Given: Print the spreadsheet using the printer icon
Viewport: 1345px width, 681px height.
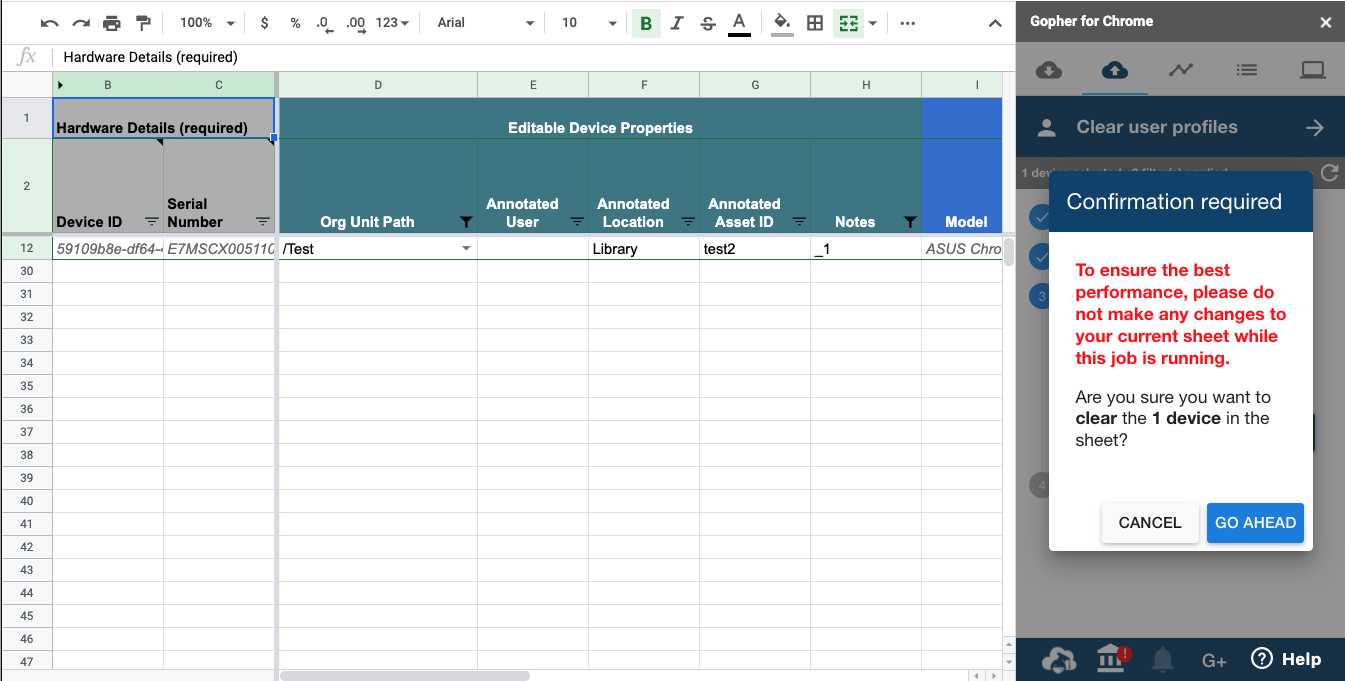Looking at the screenshot, I should pos(112,23).
